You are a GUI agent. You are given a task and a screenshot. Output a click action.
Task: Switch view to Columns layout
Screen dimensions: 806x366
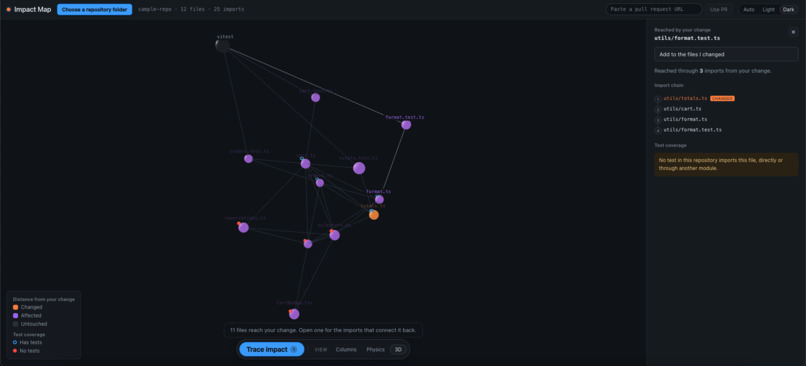[x=346, y=350]
